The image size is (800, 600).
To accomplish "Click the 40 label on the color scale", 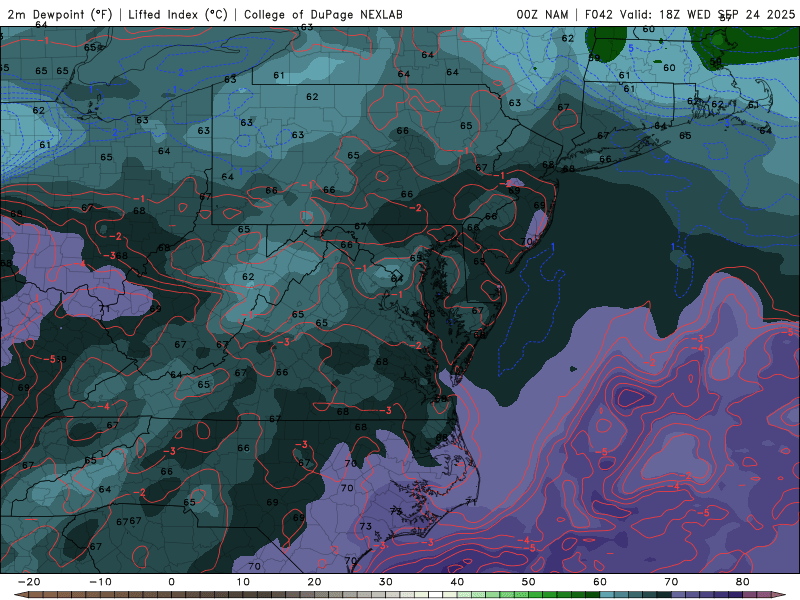I will (457, 582).
